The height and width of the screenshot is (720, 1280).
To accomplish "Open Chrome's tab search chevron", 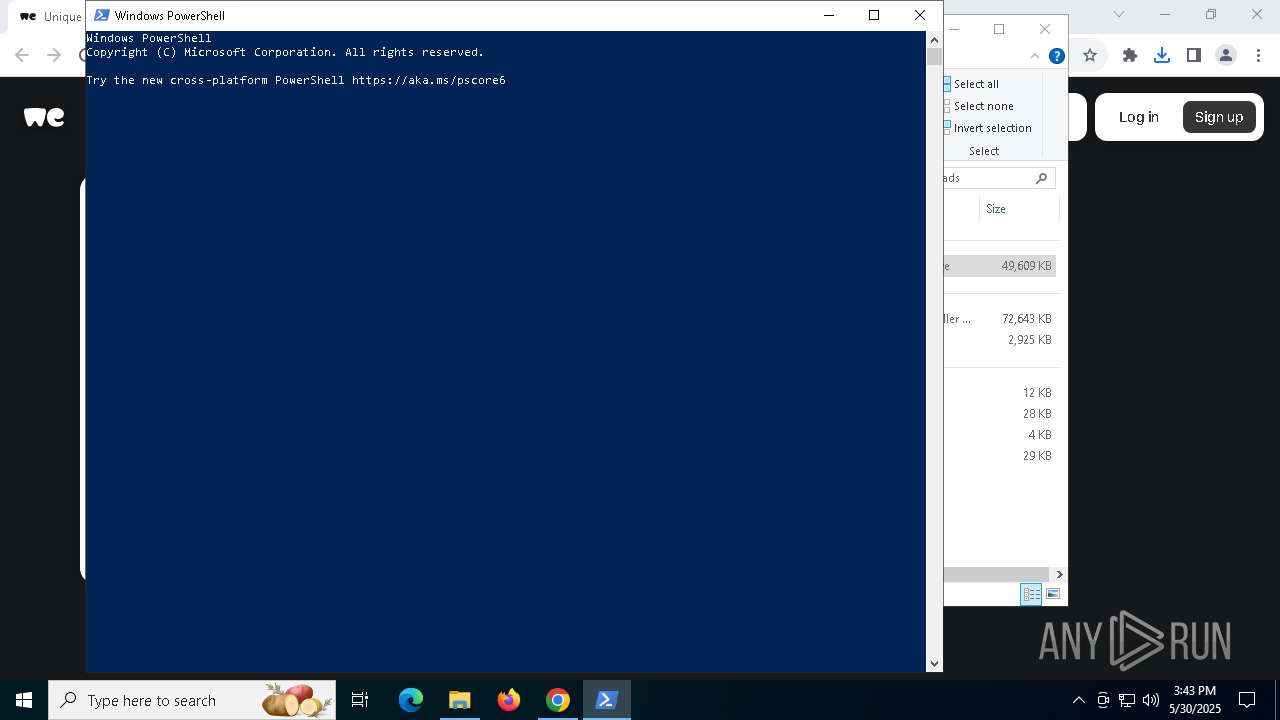I will 1119,14.
